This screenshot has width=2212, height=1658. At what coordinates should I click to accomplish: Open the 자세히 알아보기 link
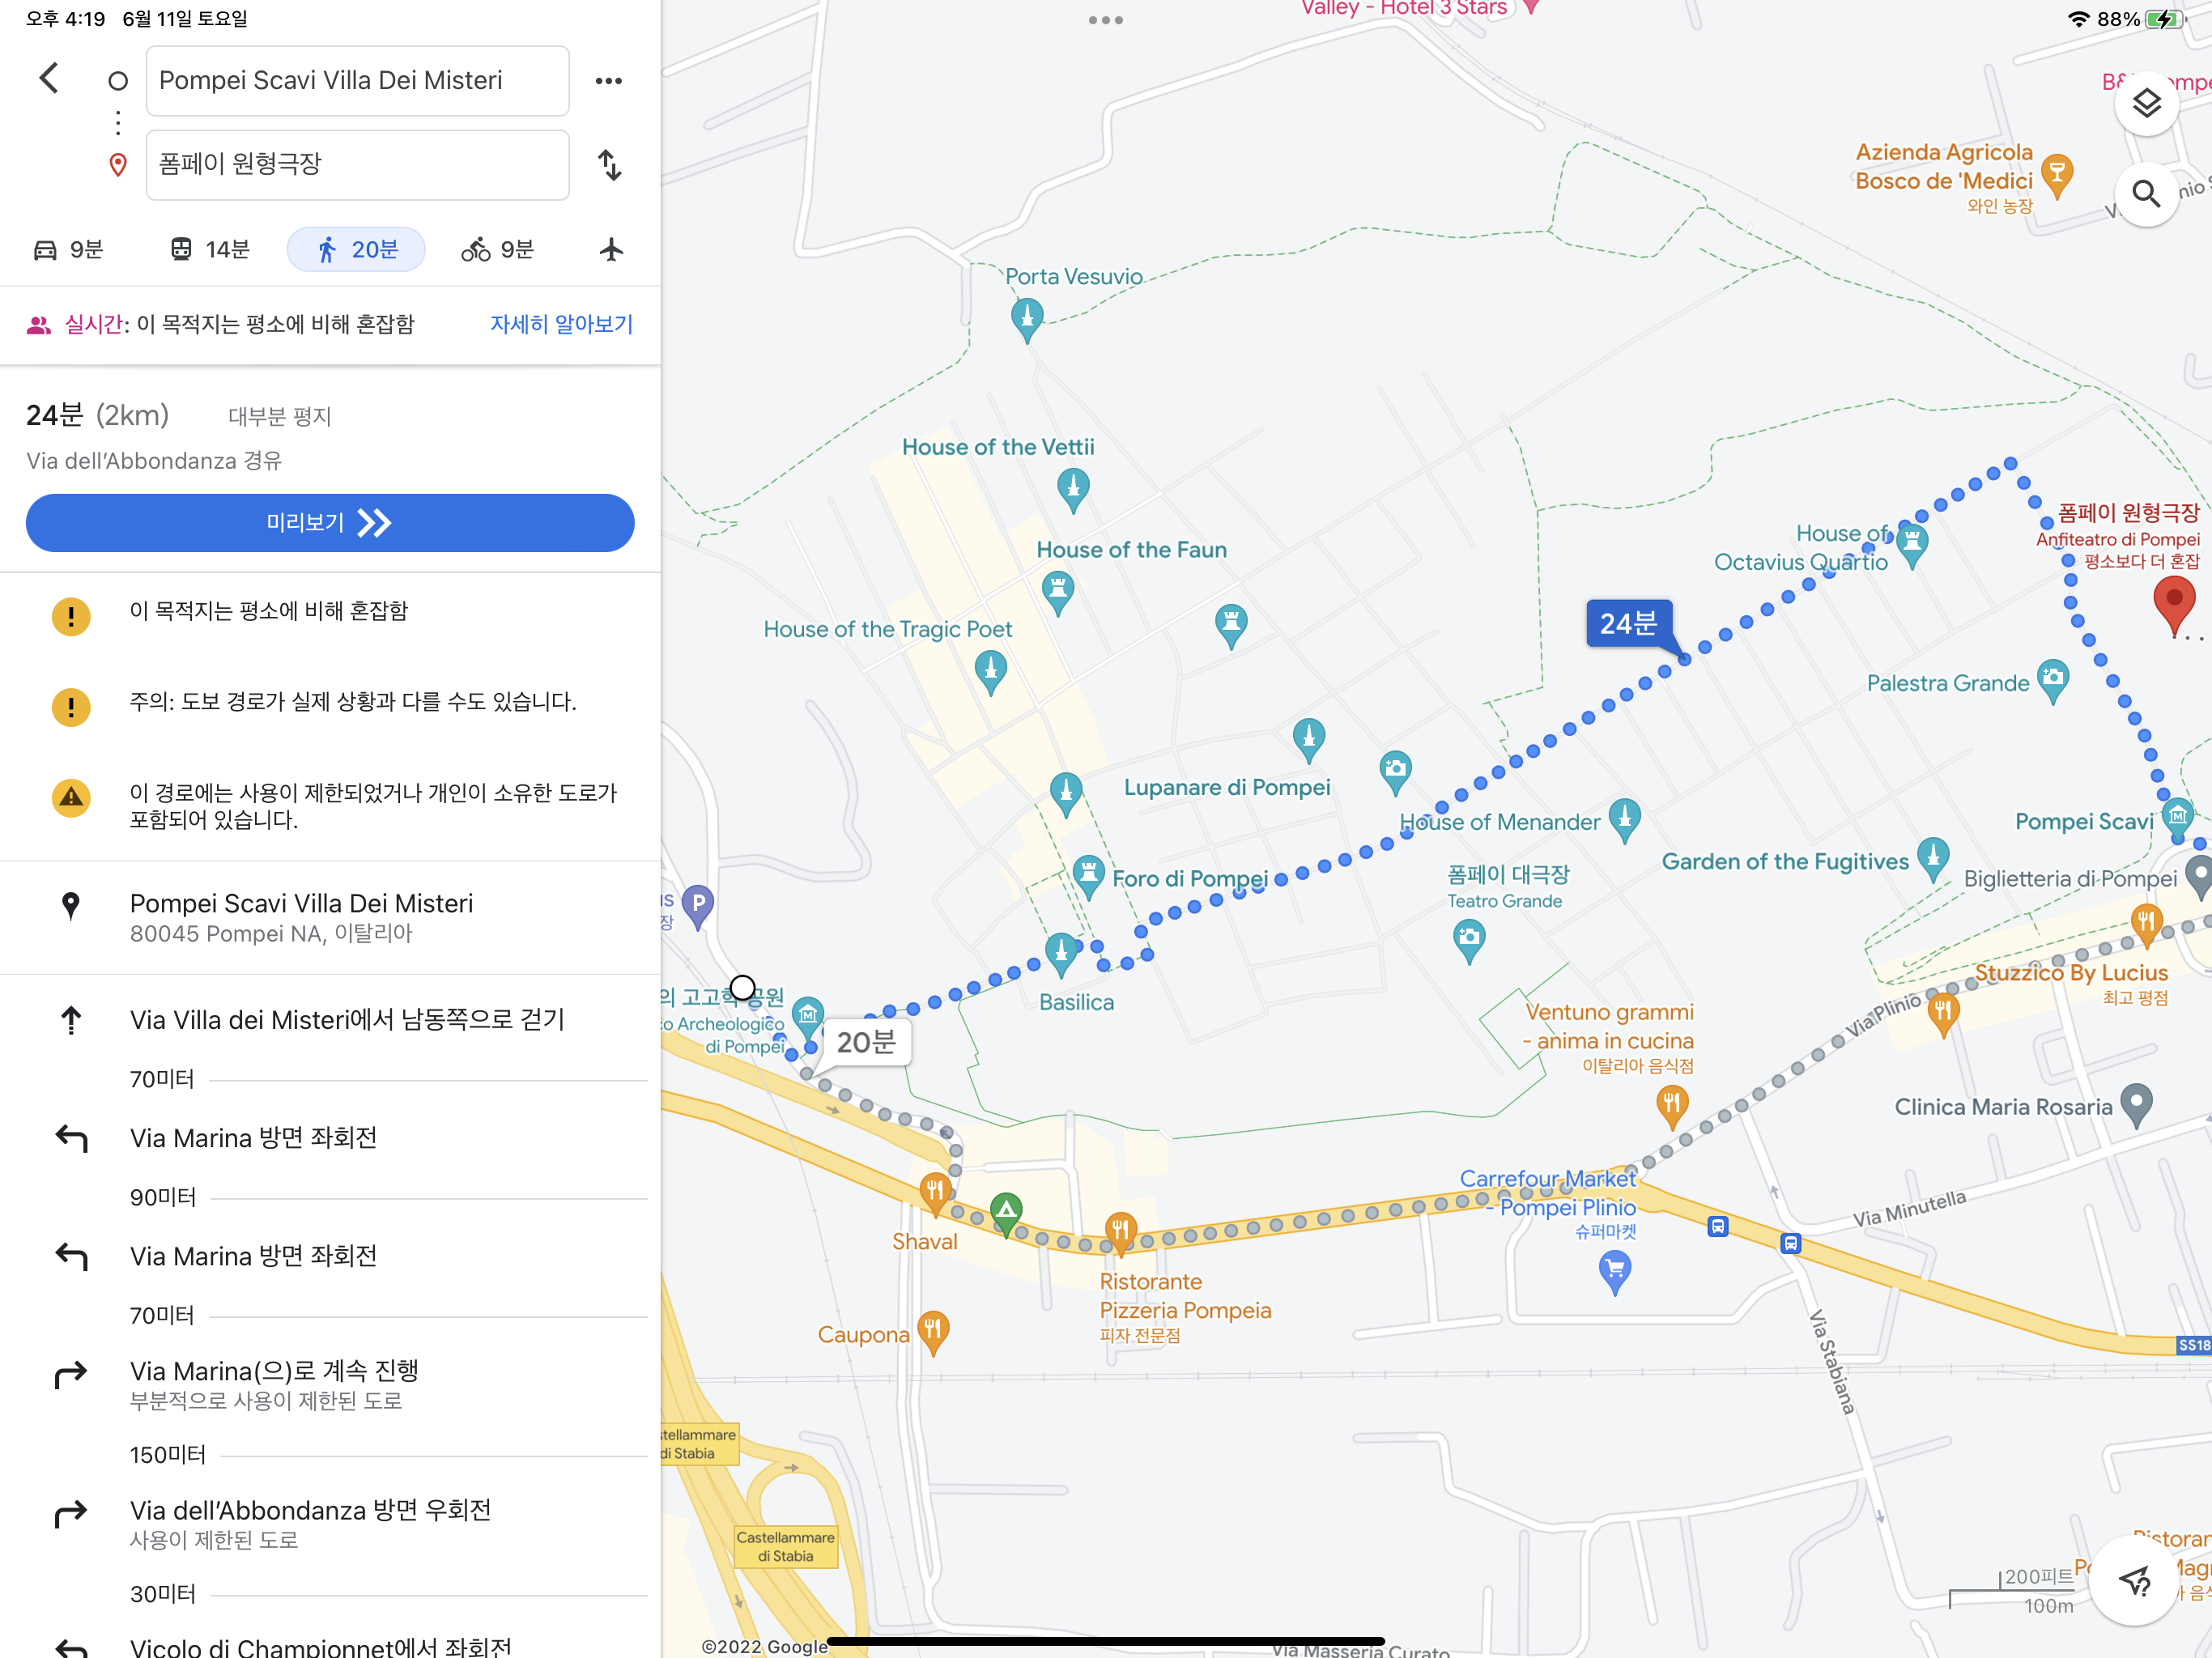tap(561, 324)
